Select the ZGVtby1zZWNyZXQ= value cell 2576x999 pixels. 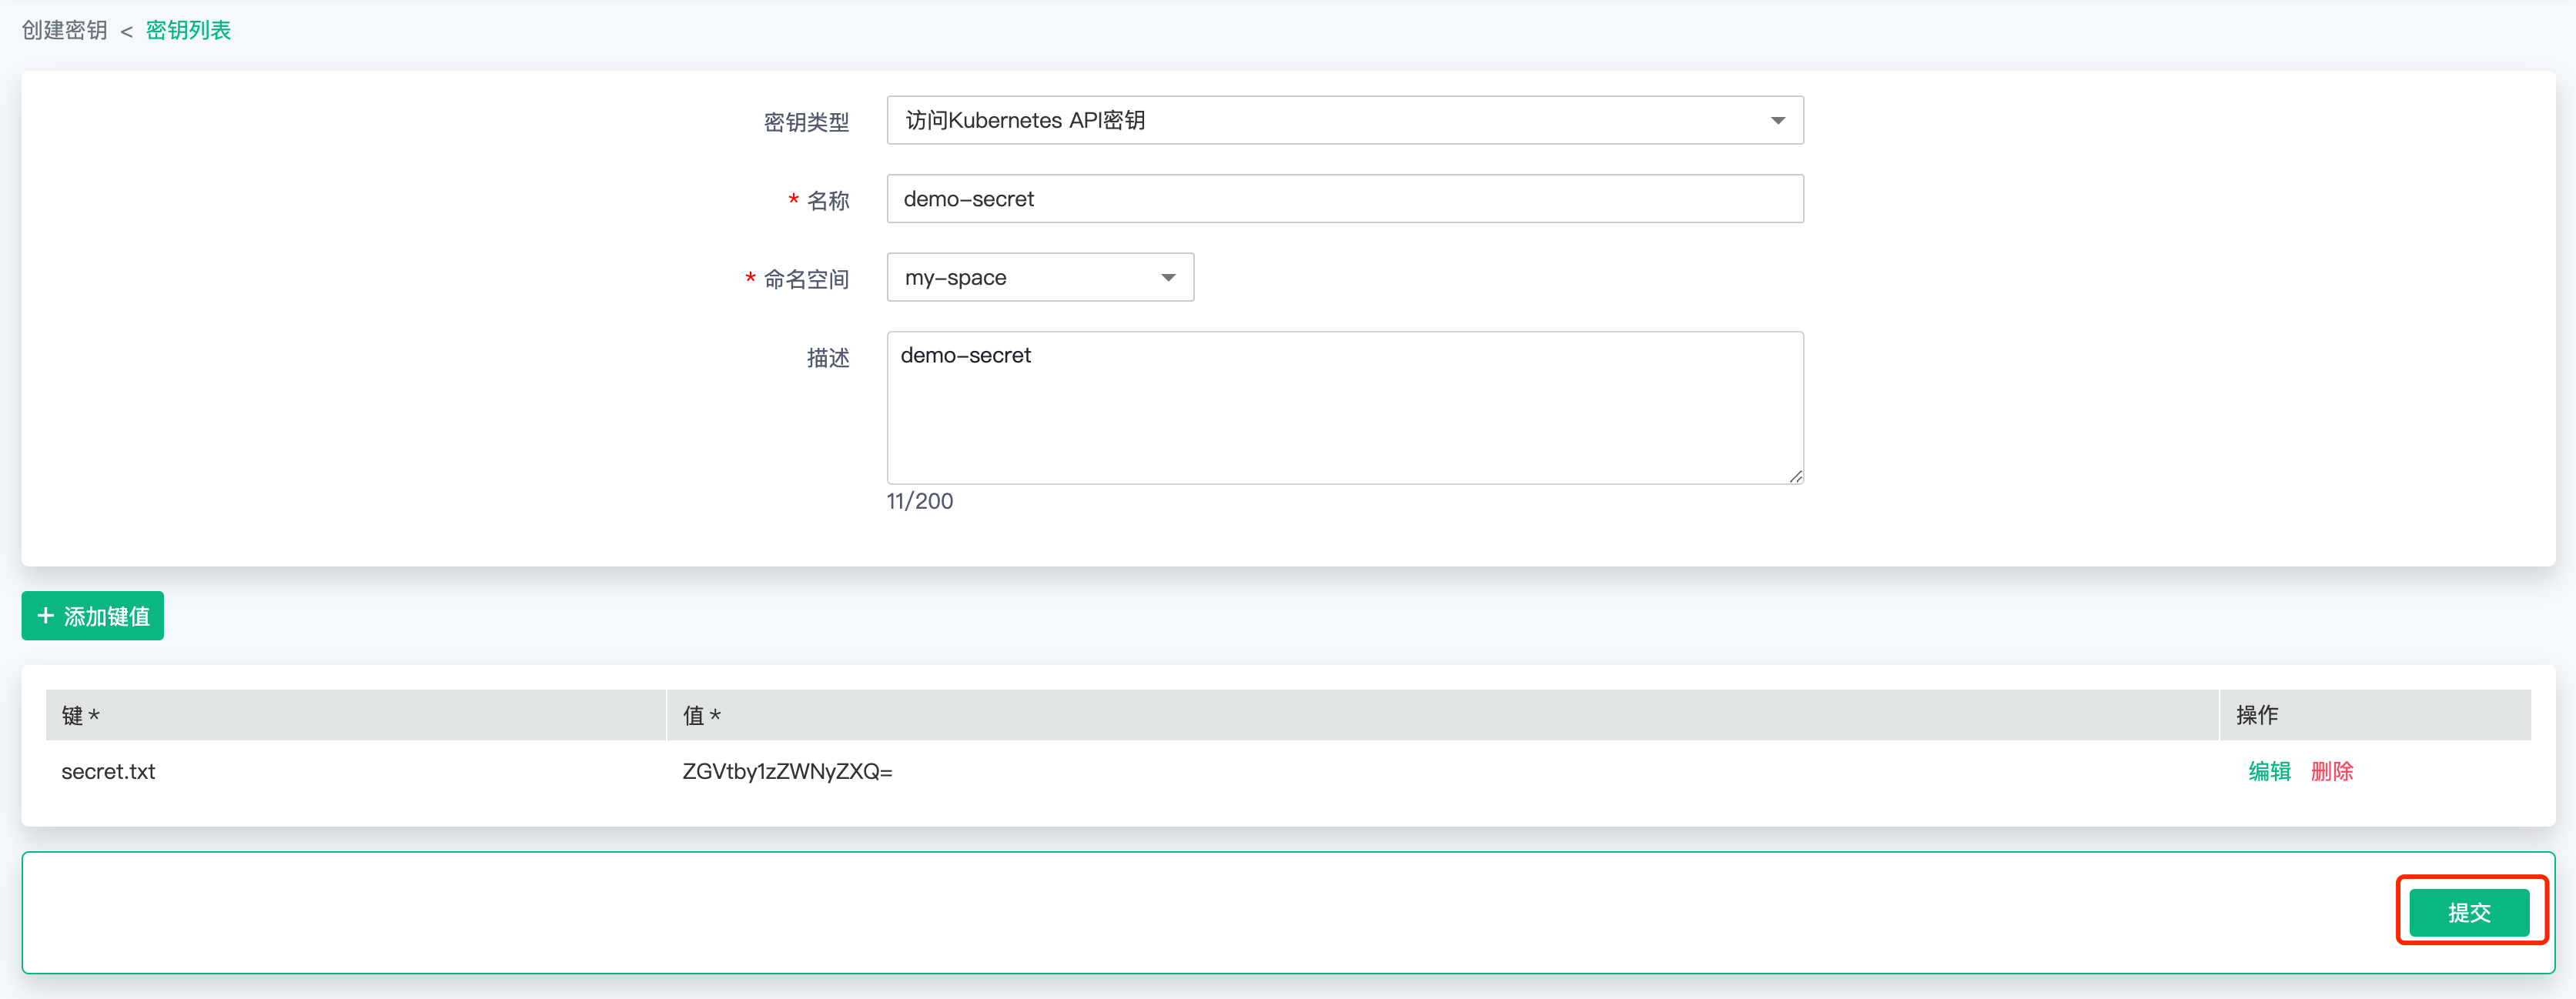click(787, 771)
